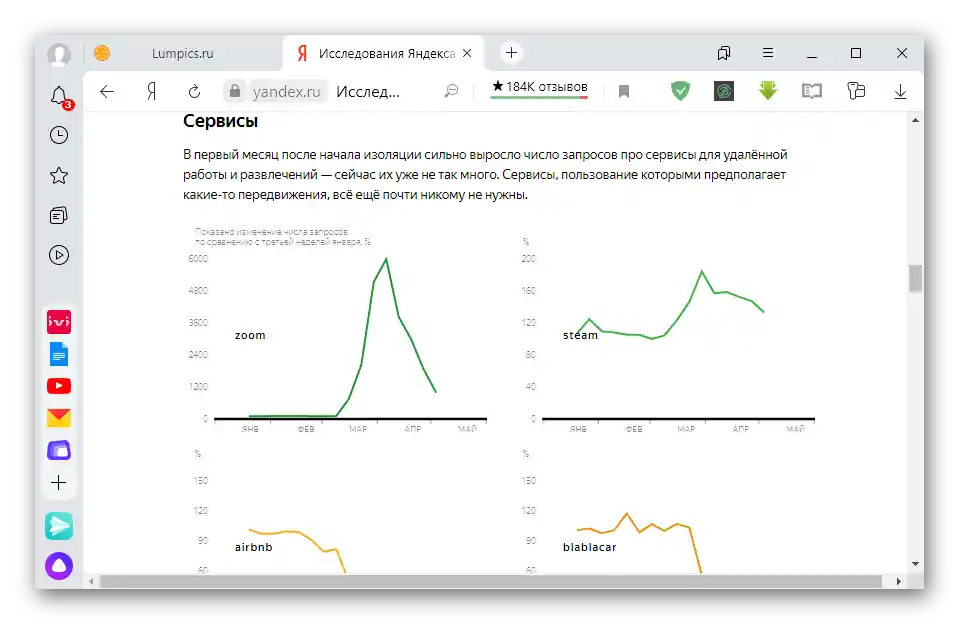
Task: Click the Сервисы heading
Action: tap(220, 121)
